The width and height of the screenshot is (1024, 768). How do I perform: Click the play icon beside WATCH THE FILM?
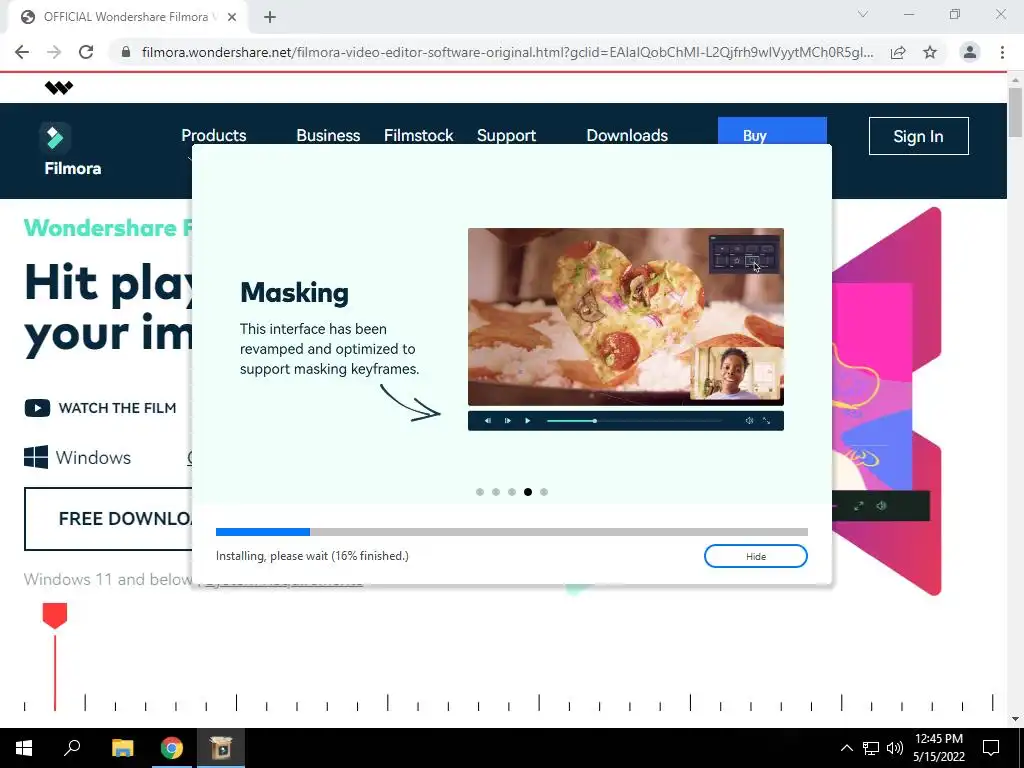37,408
